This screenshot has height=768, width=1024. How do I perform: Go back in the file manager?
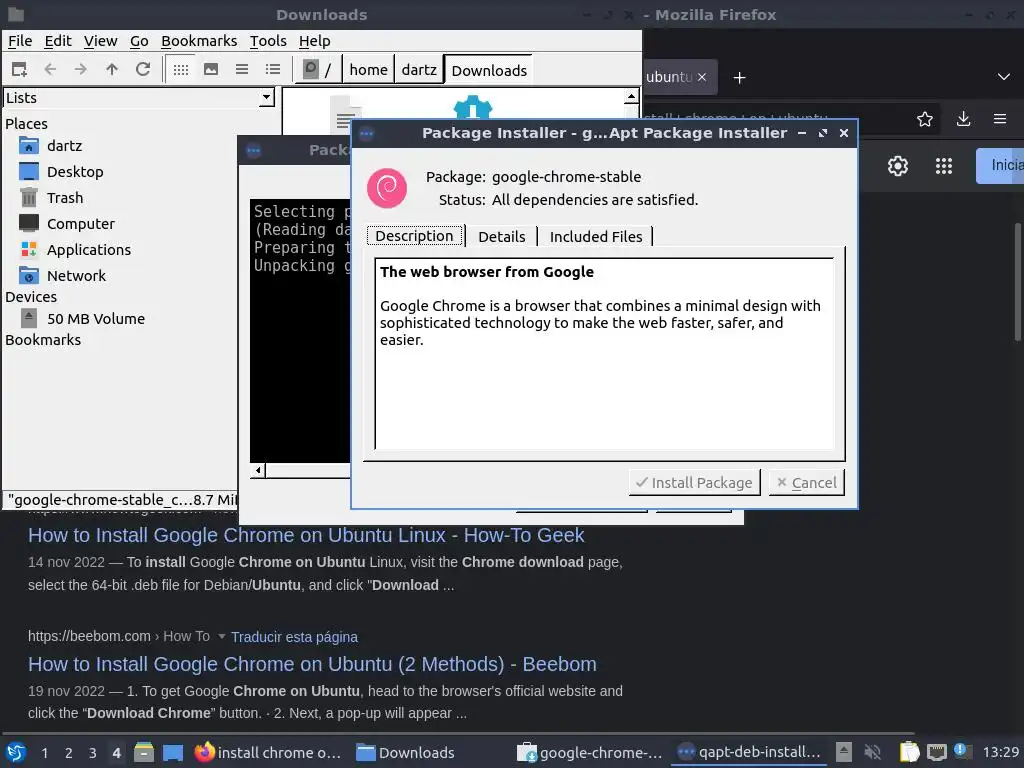(x=50, y=69)
